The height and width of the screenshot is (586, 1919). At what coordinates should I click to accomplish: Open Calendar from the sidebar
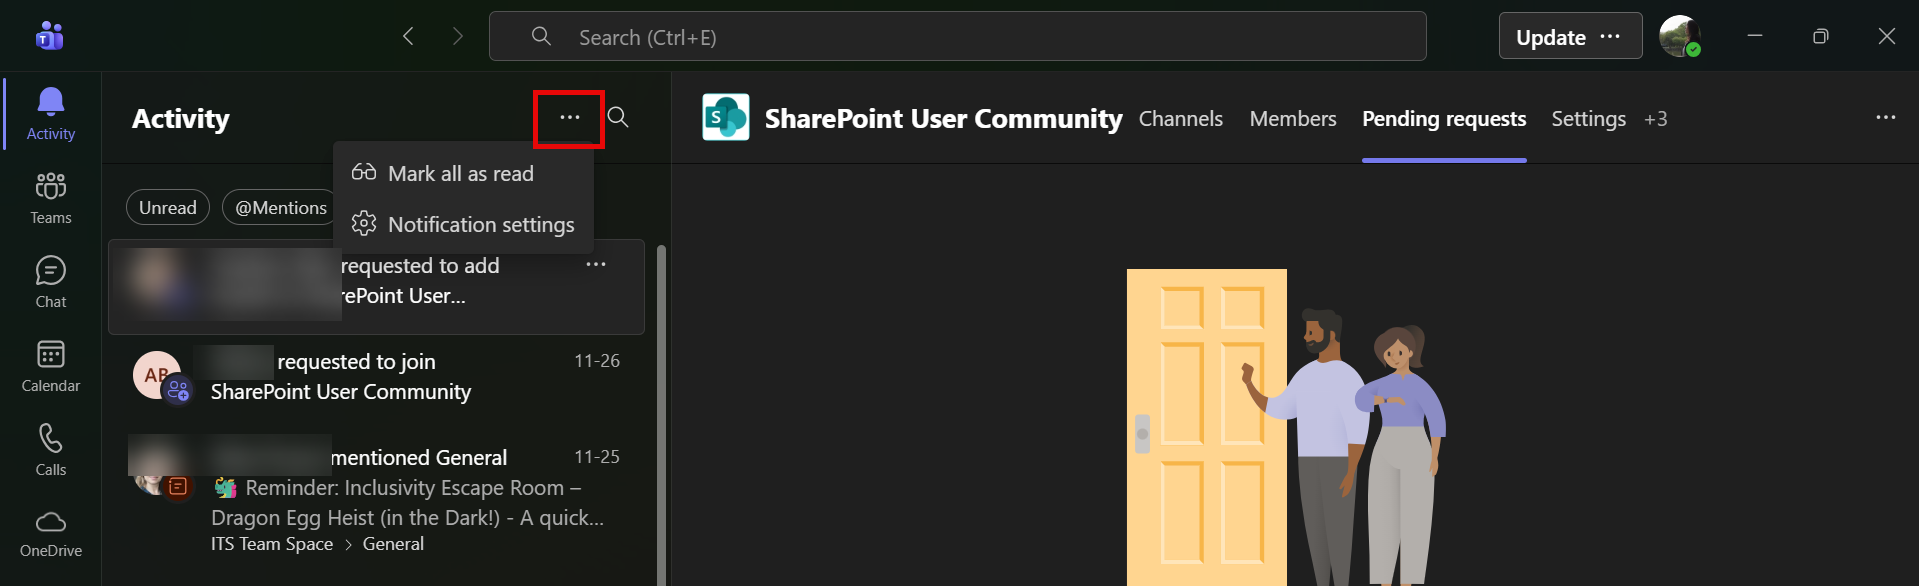tap(50, 366)
